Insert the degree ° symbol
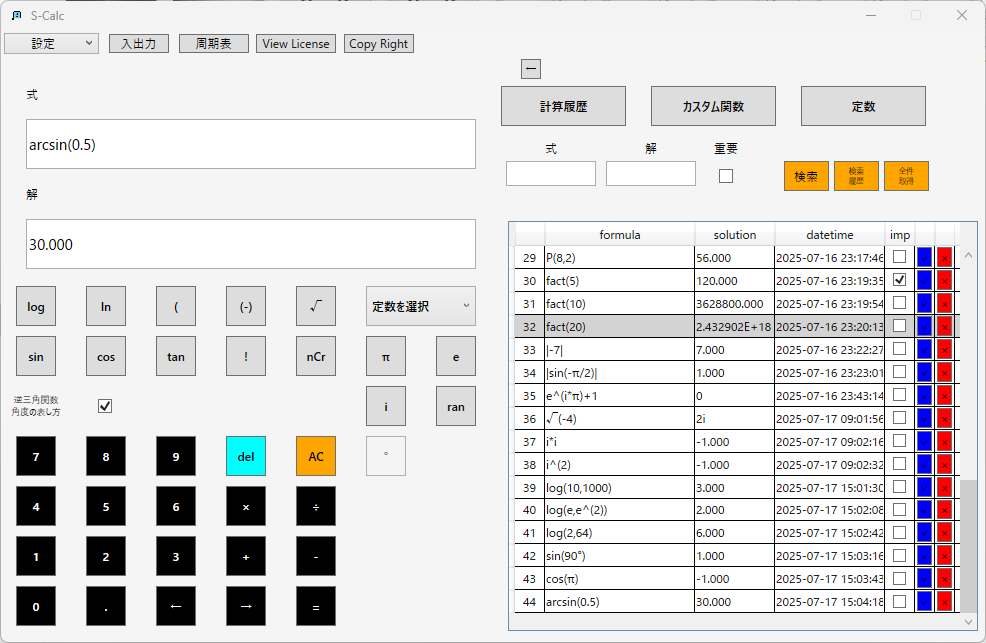 coord(386,456)
